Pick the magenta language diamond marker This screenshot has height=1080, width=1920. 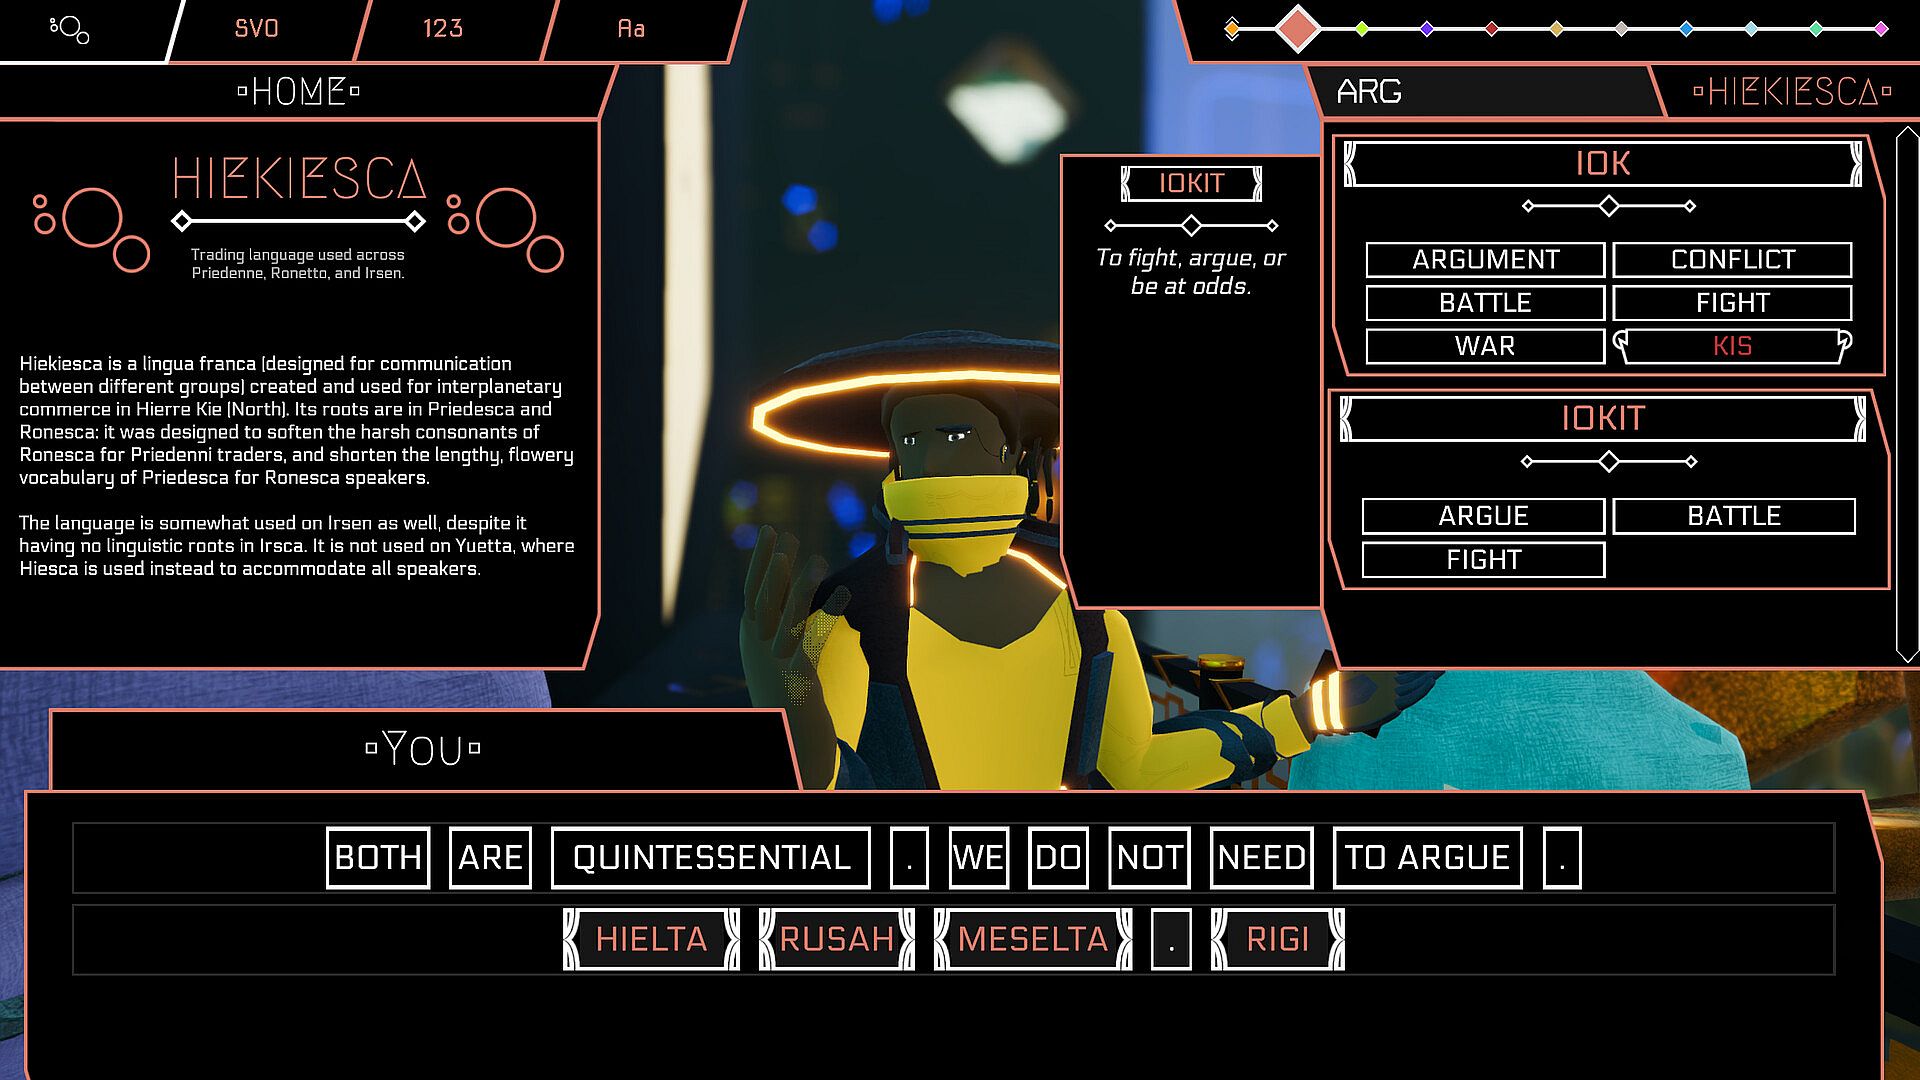[1880, 29]
